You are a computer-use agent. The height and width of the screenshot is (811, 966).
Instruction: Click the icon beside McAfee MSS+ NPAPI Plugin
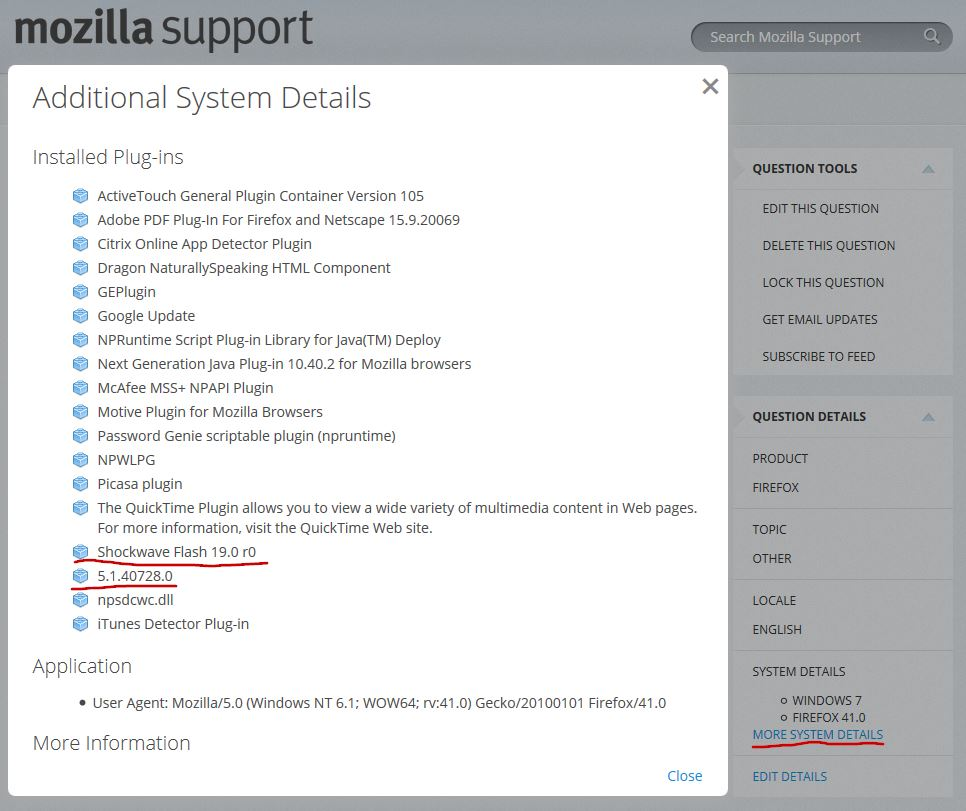(81, 388)
